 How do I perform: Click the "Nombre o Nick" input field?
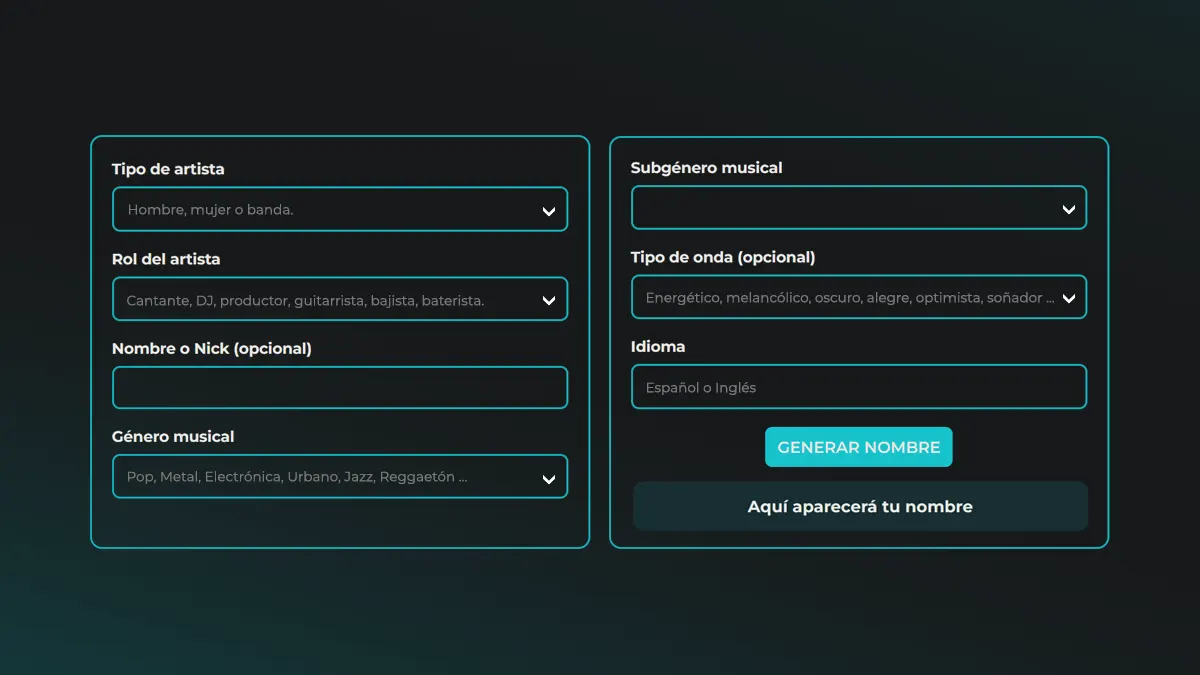click(340, 387)
